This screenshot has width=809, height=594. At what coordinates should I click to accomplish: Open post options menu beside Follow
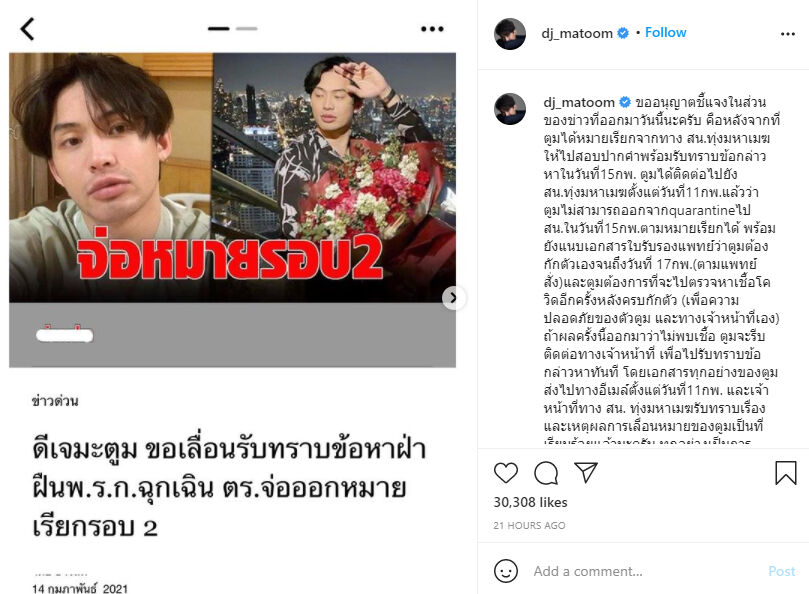(787, 34)
